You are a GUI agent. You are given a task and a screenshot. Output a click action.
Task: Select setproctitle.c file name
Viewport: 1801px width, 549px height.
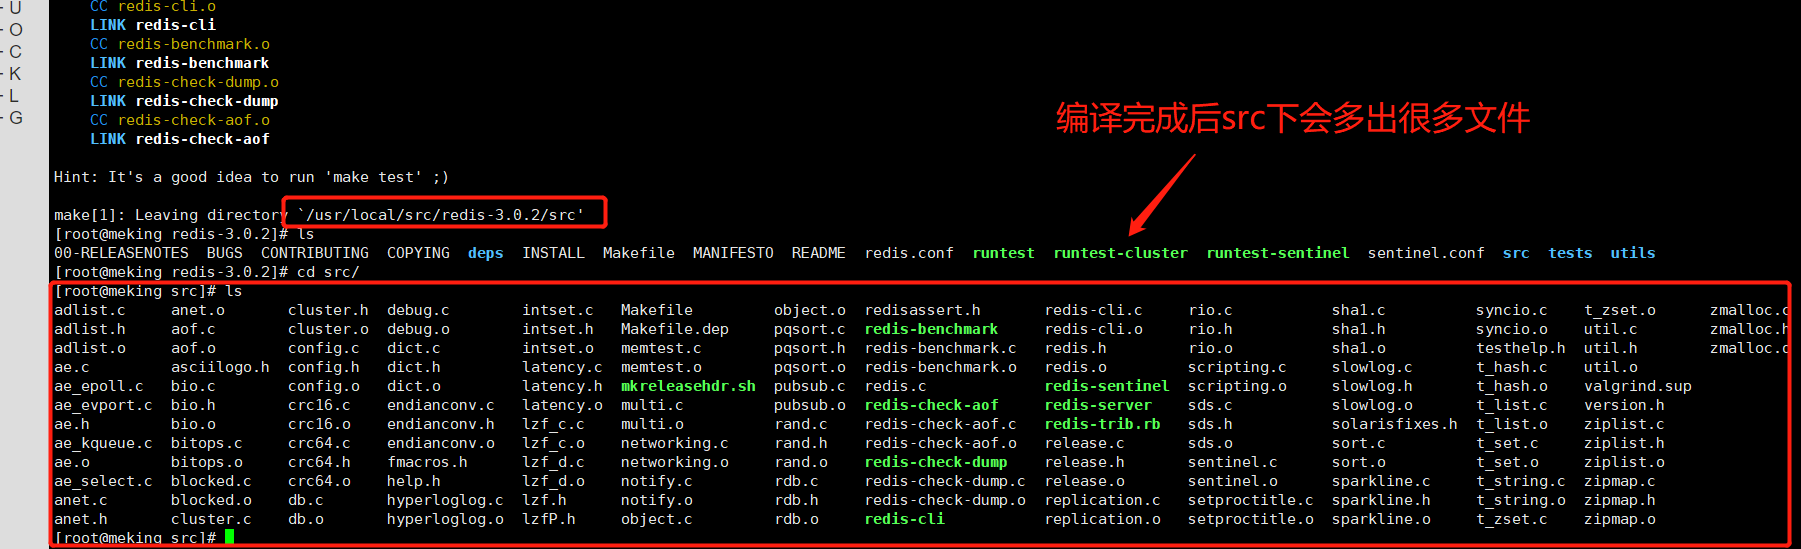pyautogui.click(x=1251, y=500)
